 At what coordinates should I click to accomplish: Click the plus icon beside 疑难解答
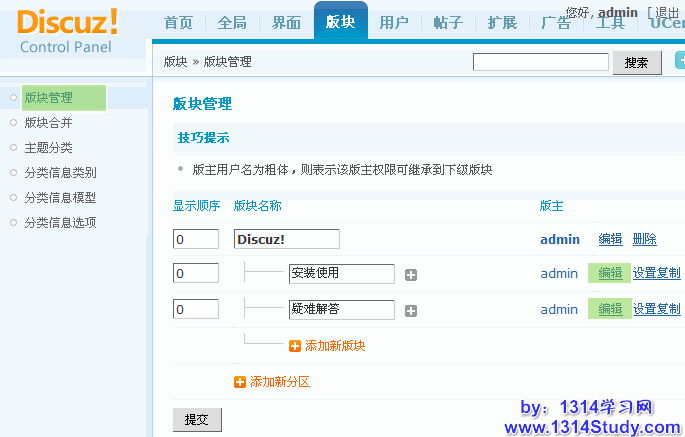(411, 311)
